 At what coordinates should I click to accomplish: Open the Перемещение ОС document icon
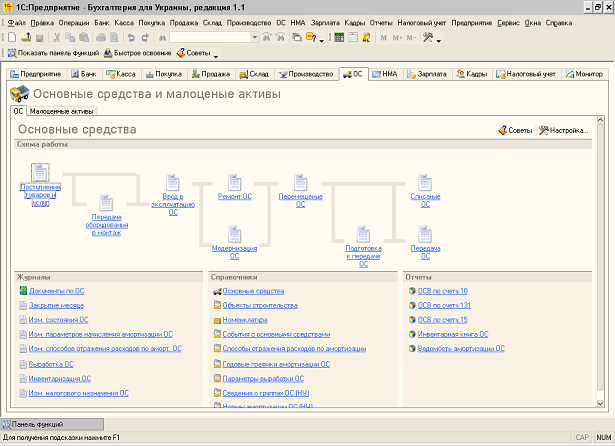[300, 182]
